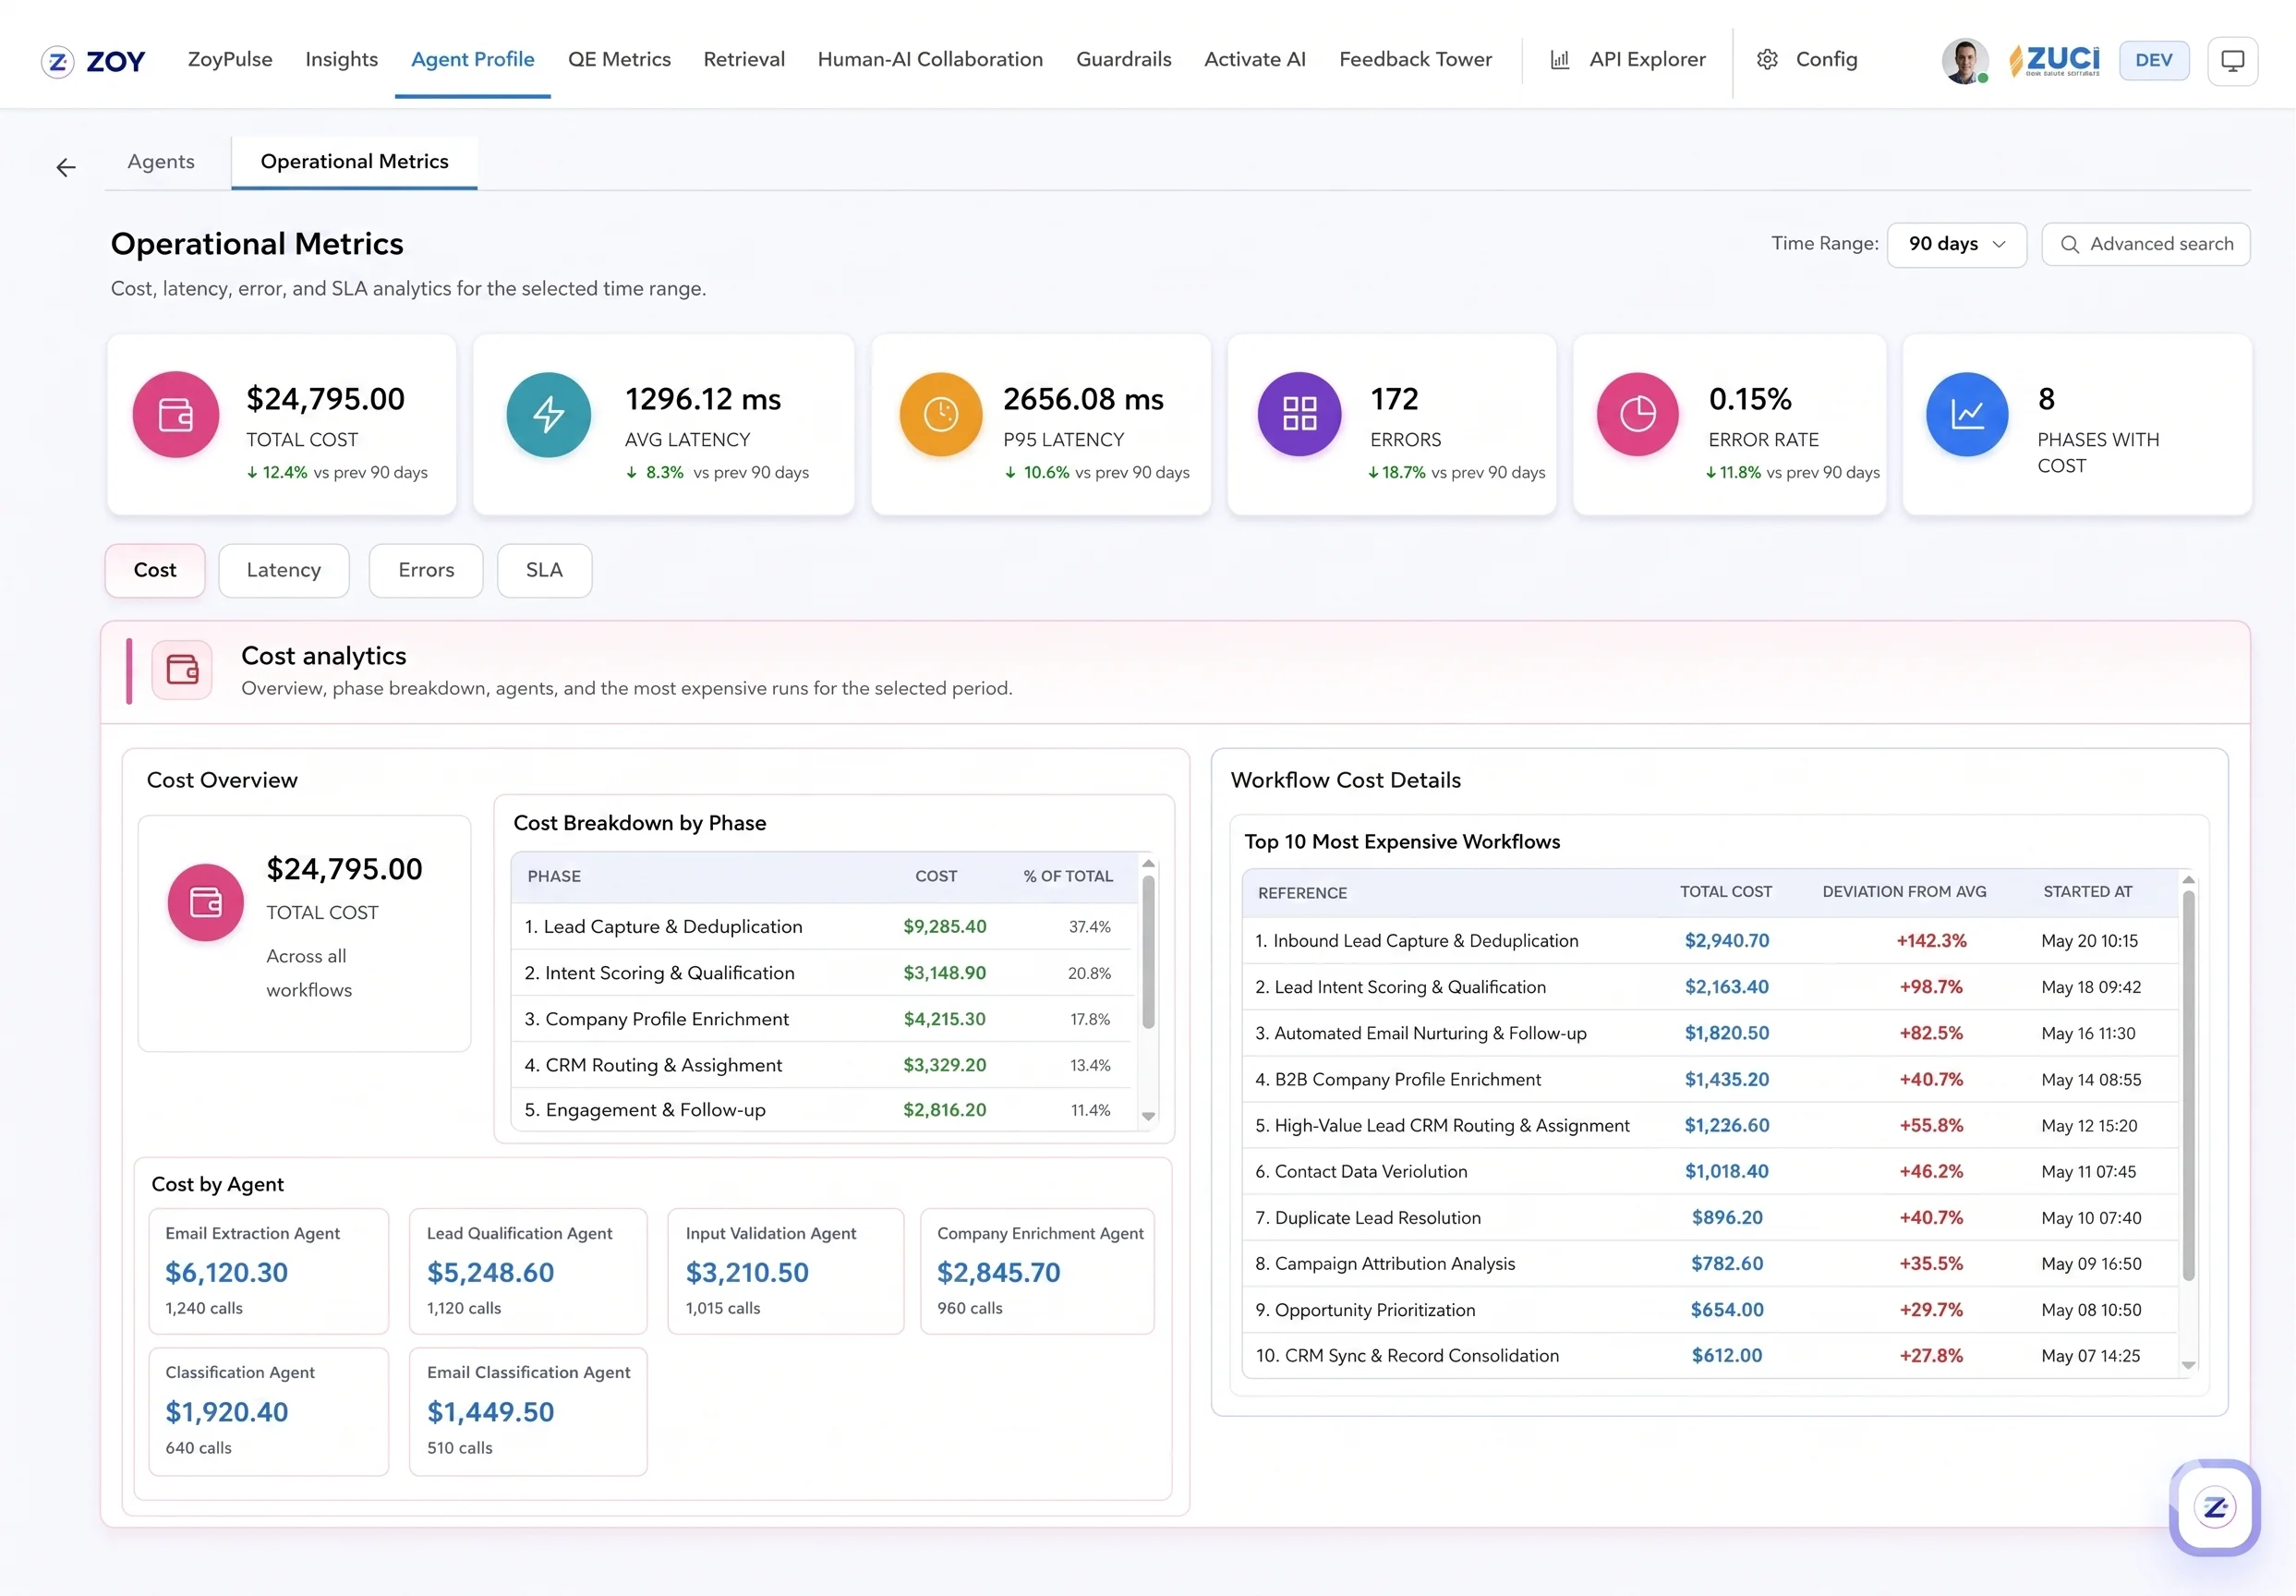Screen dimensions: 2296x1596
Task: Click the Top 10 Workflows scrollbar thumb
Action: click(x=2188, y=1086)
